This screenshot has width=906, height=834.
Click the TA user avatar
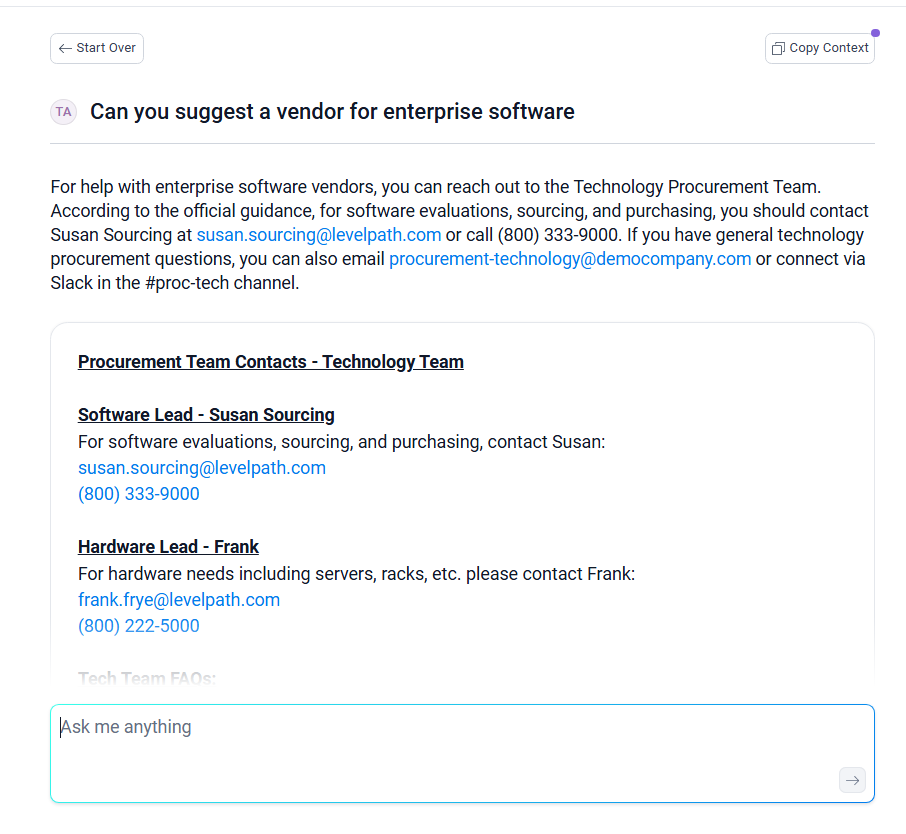click(63, 112)
